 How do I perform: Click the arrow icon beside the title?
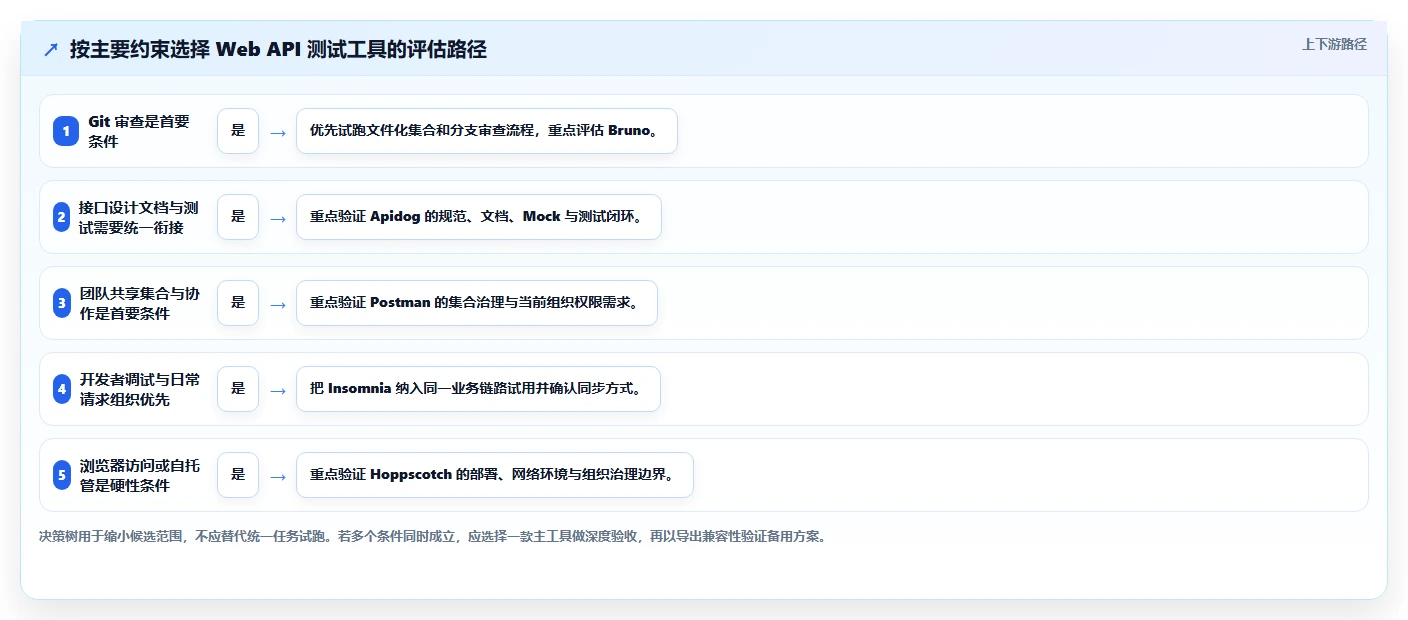[x=51, y=50]
